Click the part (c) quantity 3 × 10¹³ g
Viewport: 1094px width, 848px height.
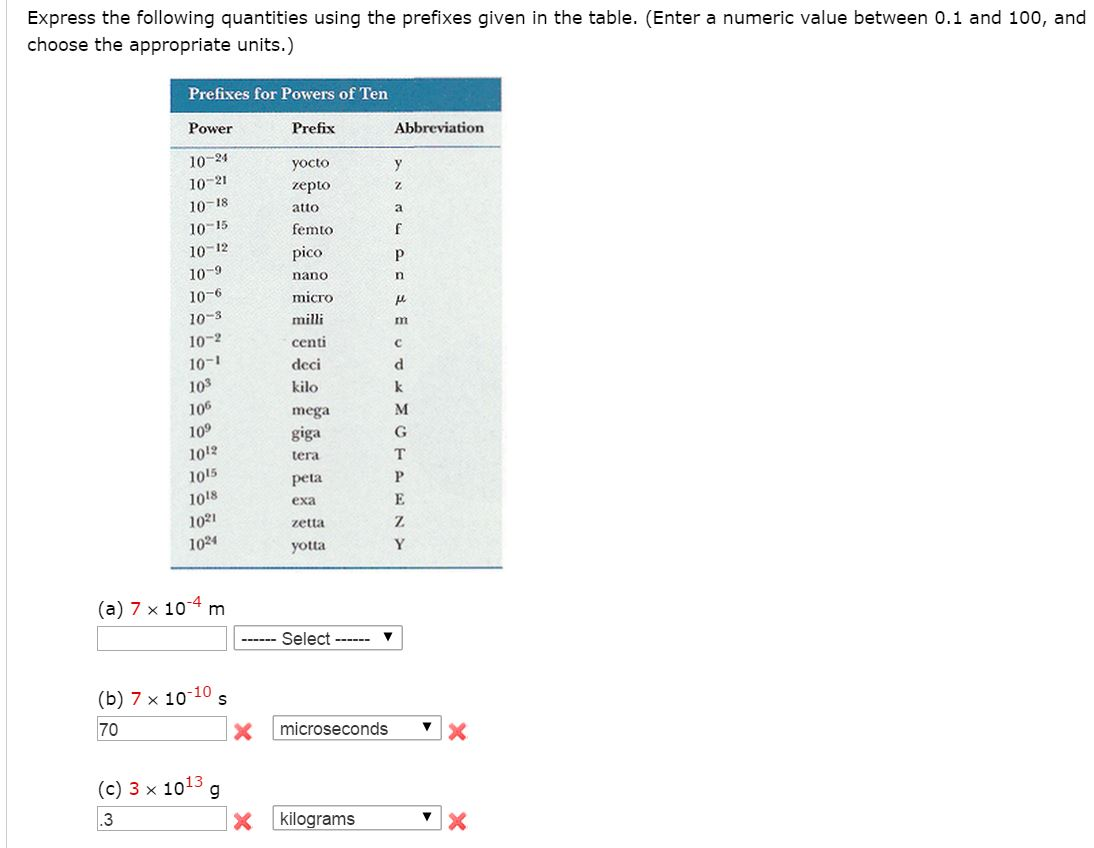(174, 787)
